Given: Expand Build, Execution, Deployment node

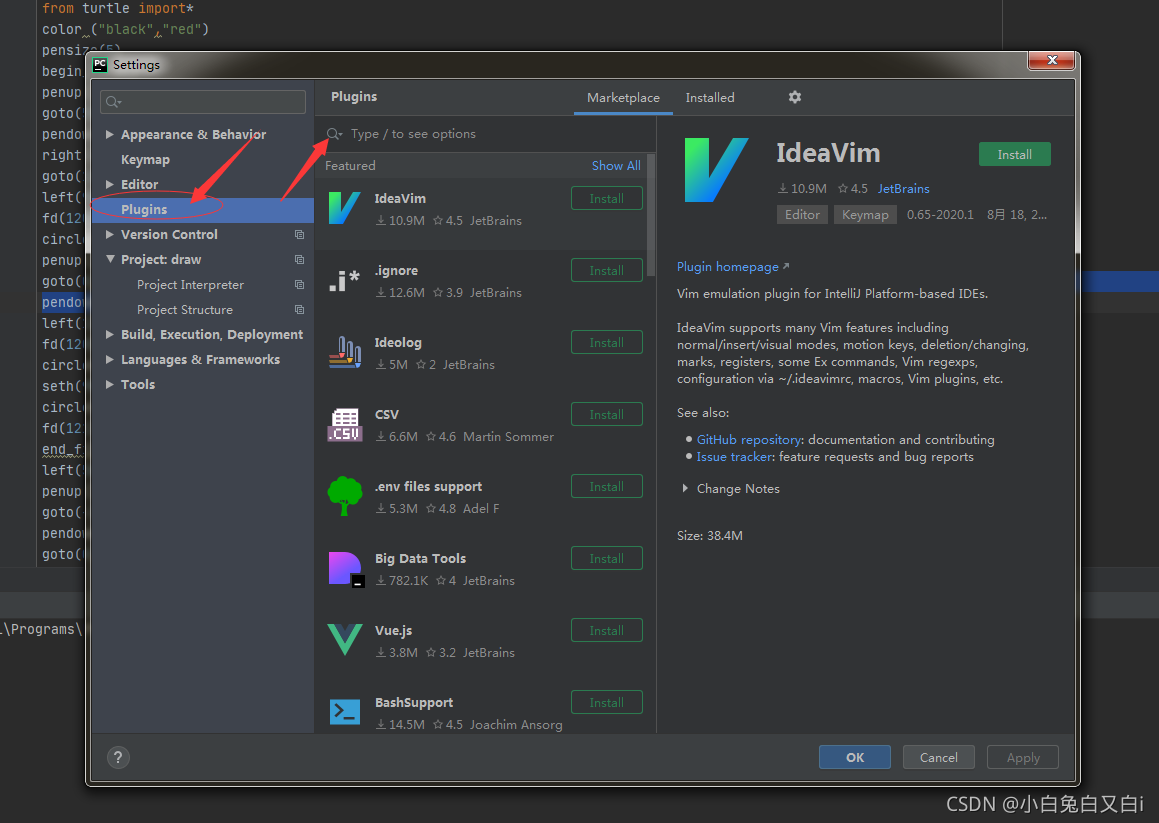Looking at the screenshot, I should click(109, 334).
